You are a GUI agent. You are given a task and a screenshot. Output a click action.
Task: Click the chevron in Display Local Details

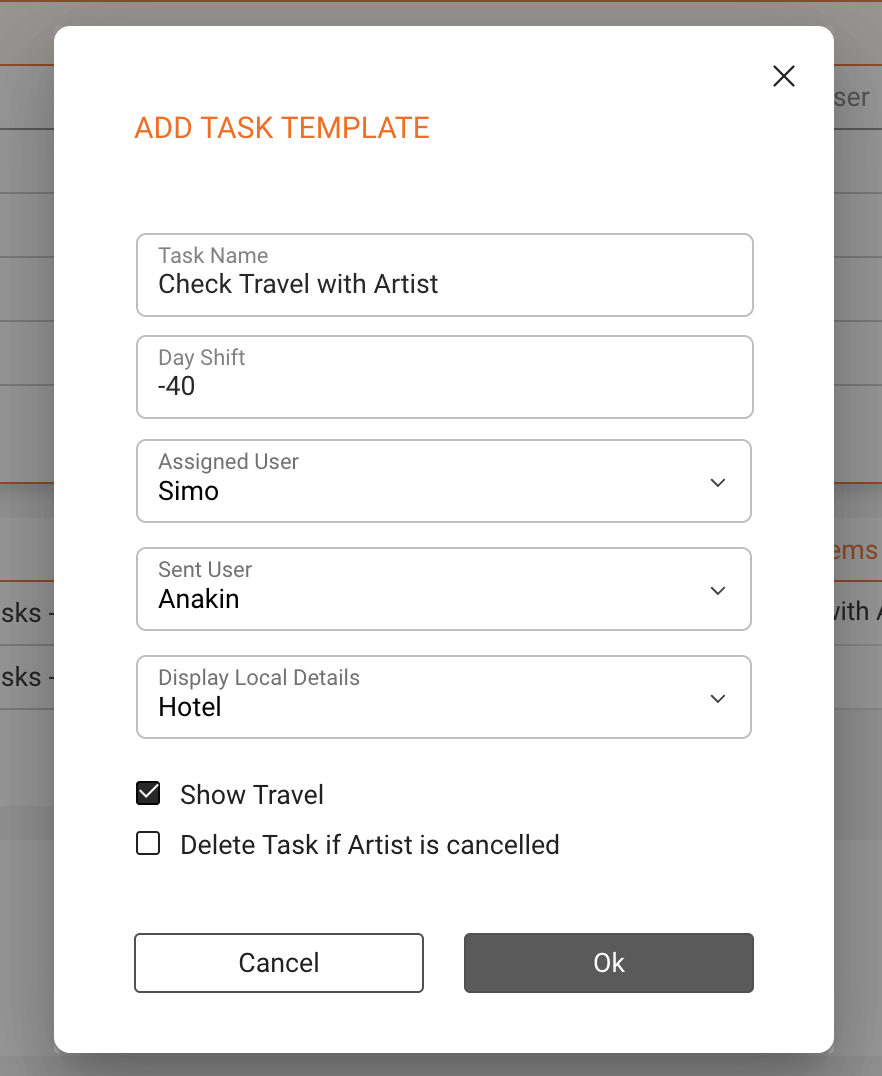click(x=717, y=698)
